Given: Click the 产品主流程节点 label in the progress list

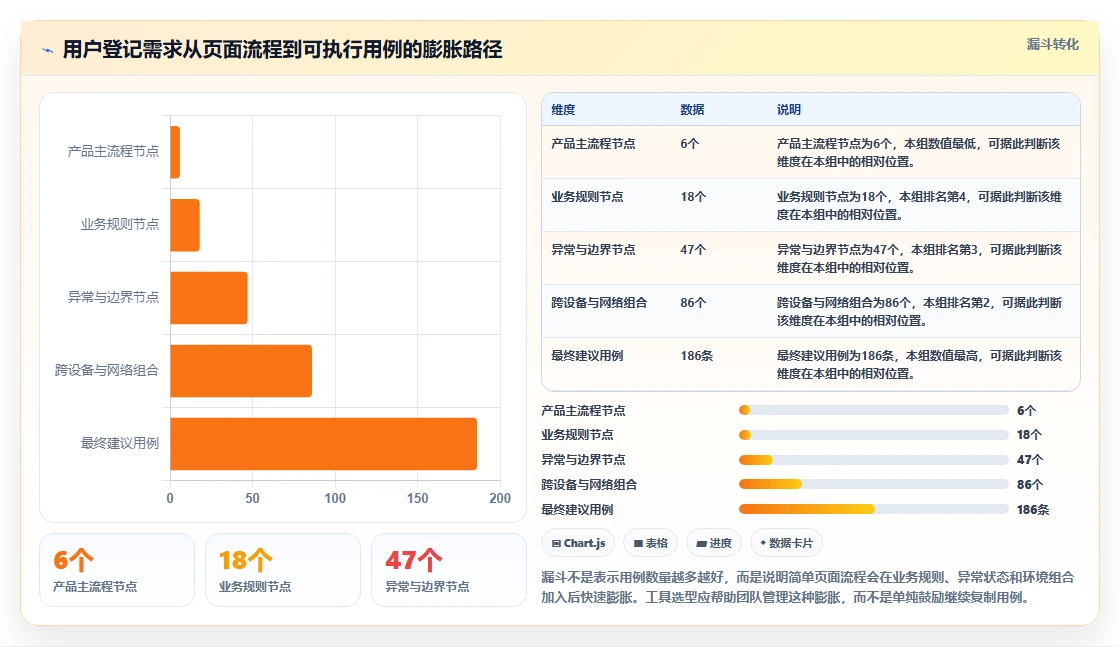Looking at the screenshot, I should click(x=583, y=411).
